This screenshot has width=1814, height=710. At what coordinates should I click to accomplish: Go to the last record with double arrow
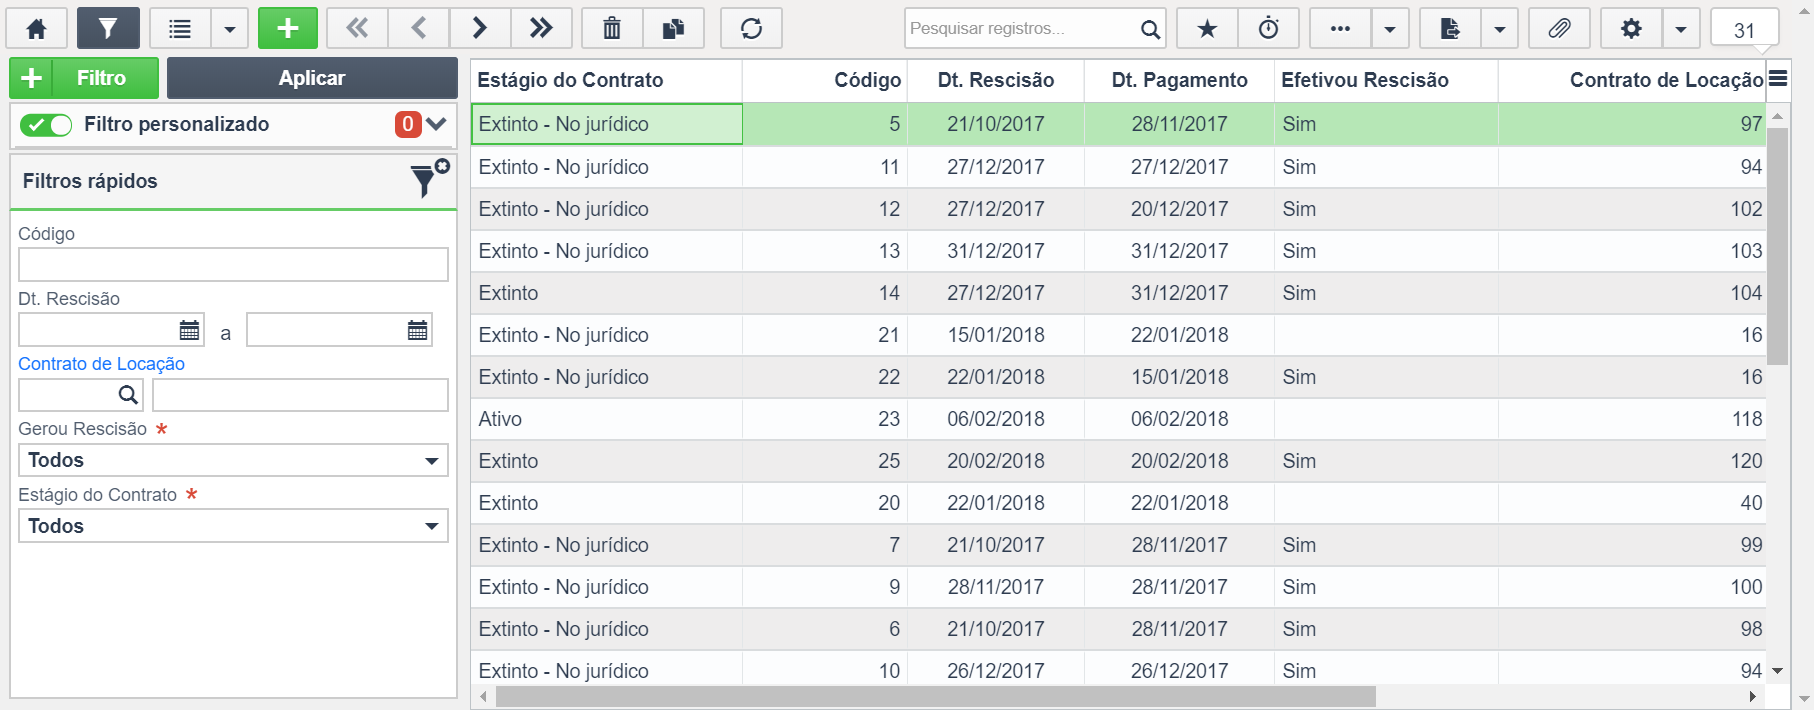pos(541,29)
